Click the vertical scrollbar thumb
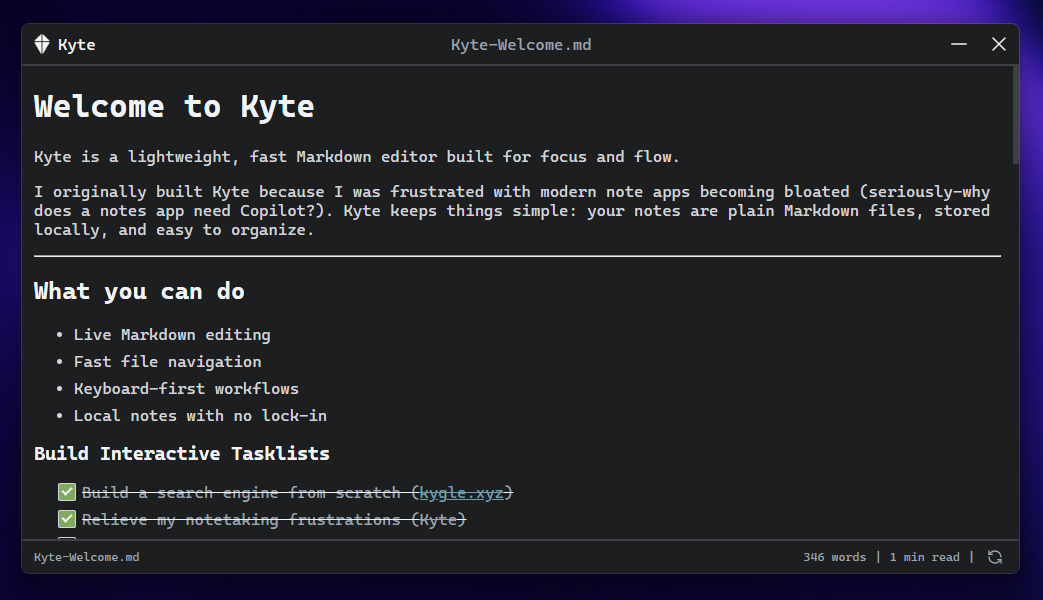1043x600 pixels. [1015, 114]
